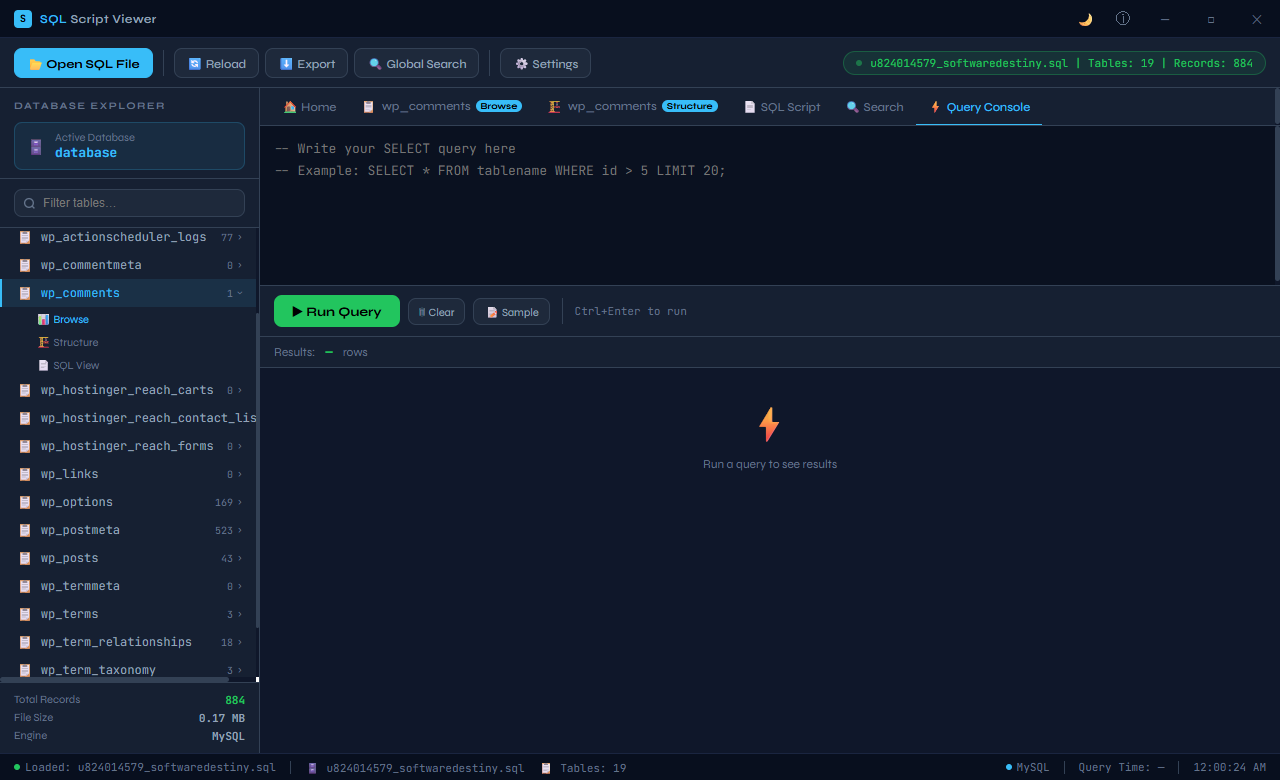Focus the Filter tables input field
Screen dimensions: 1280x780
[129, 203]
